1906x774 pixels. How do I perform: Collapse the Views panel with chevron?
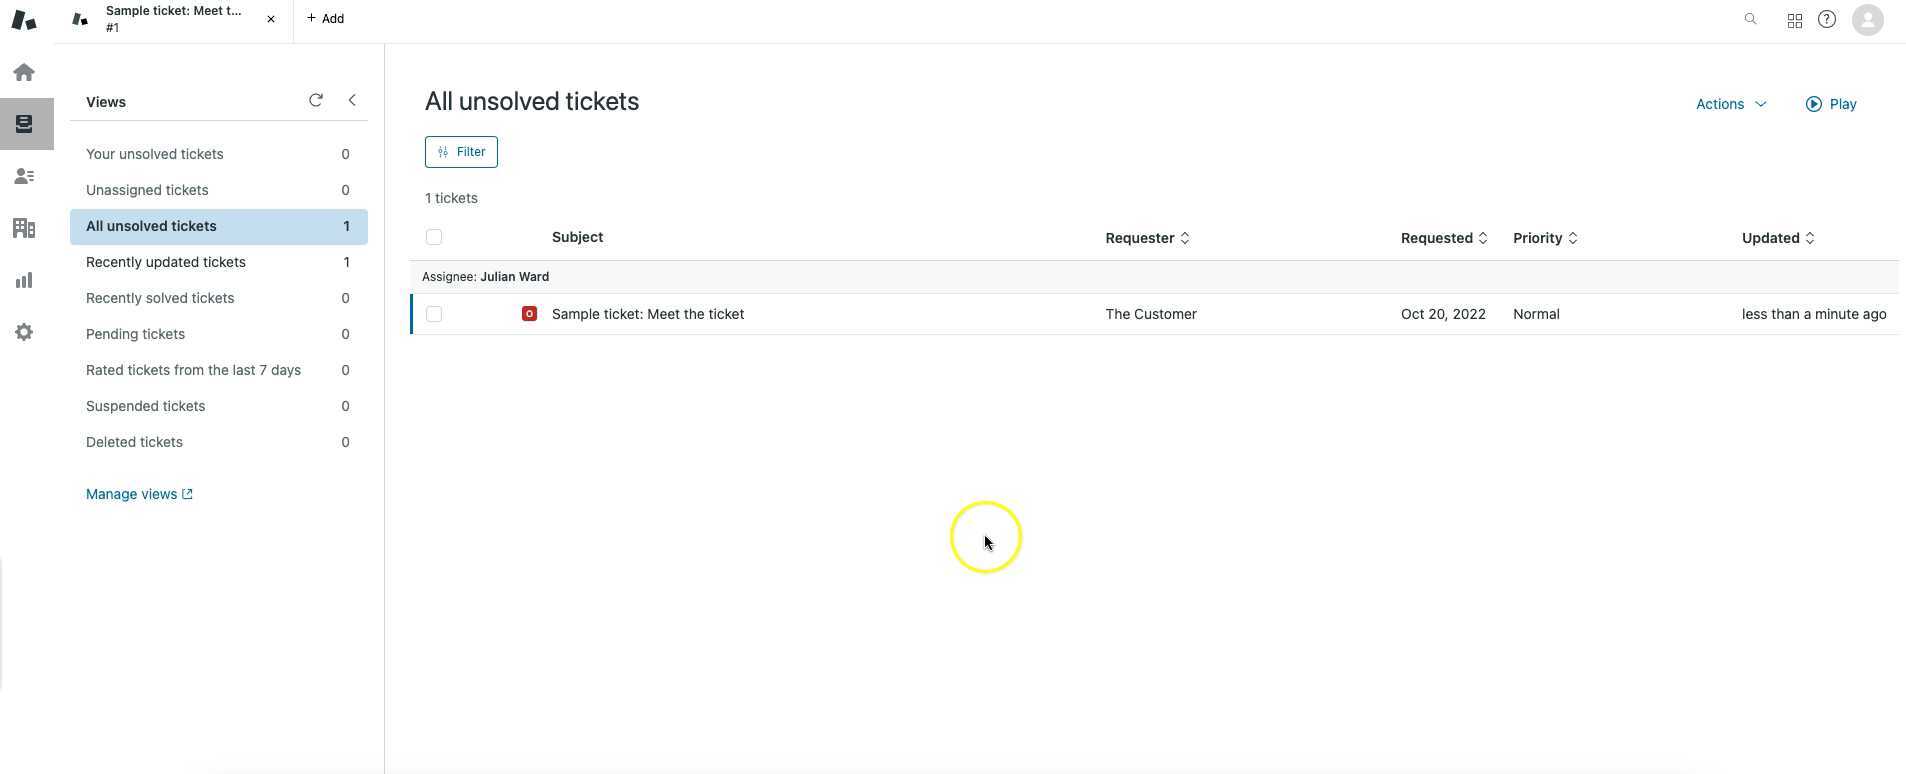pos(352,100)
